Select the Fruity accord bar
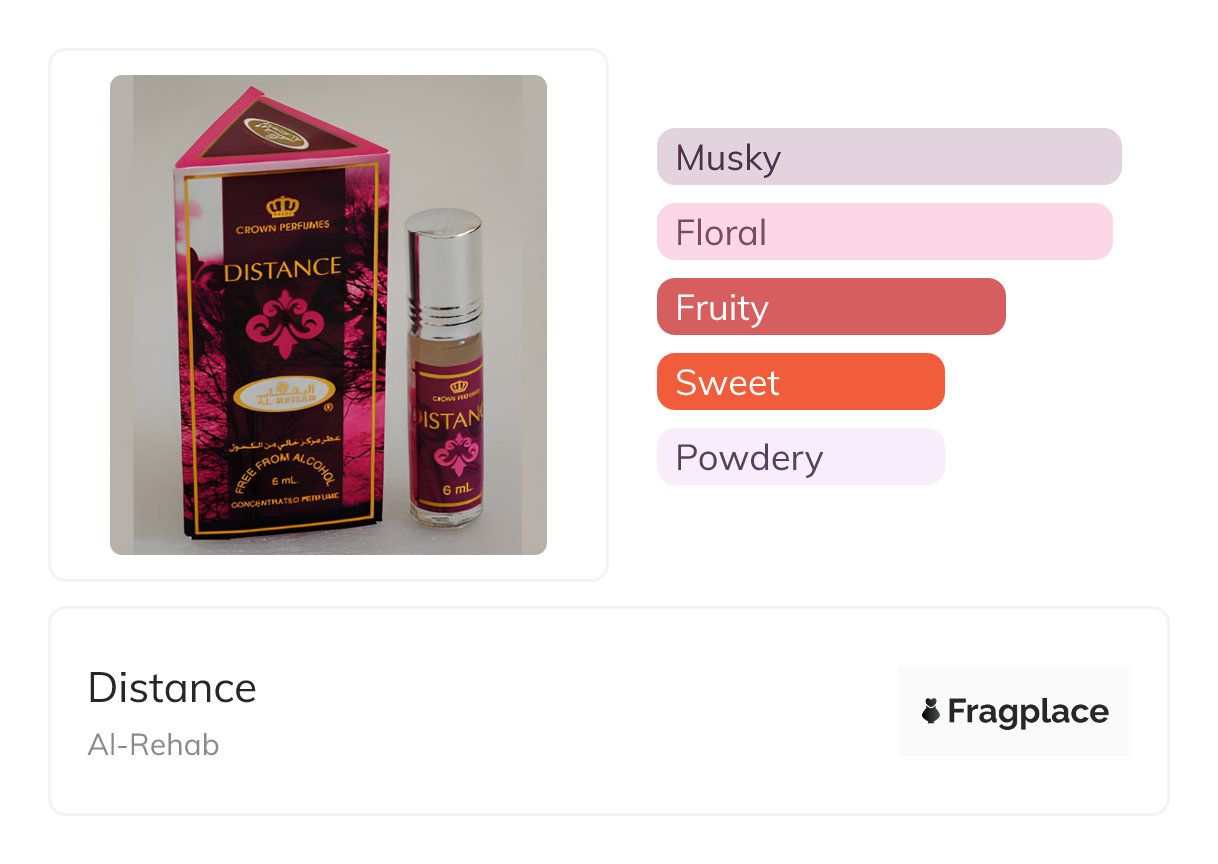Viewport: 1218px width, 864px height. [x=830, y=307]
